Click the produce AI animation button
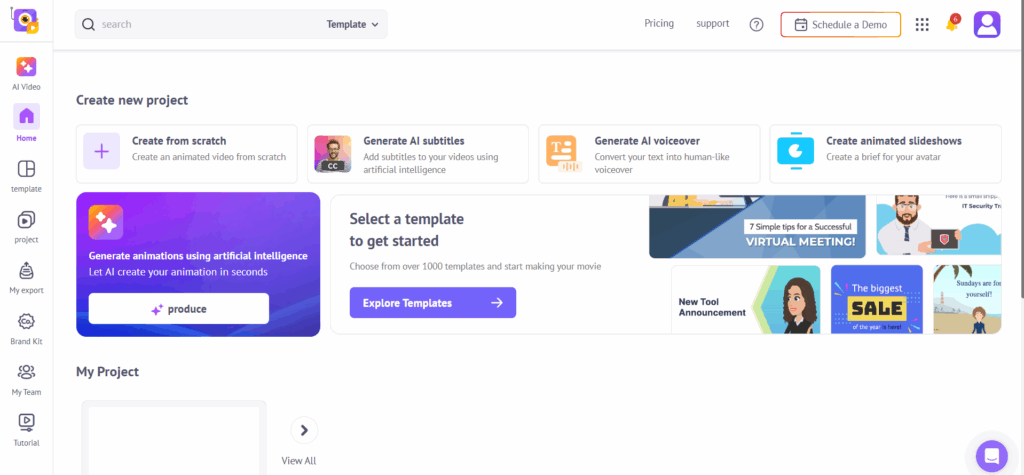The width and height of the screenshot is (1024, 475). (178, 309)
